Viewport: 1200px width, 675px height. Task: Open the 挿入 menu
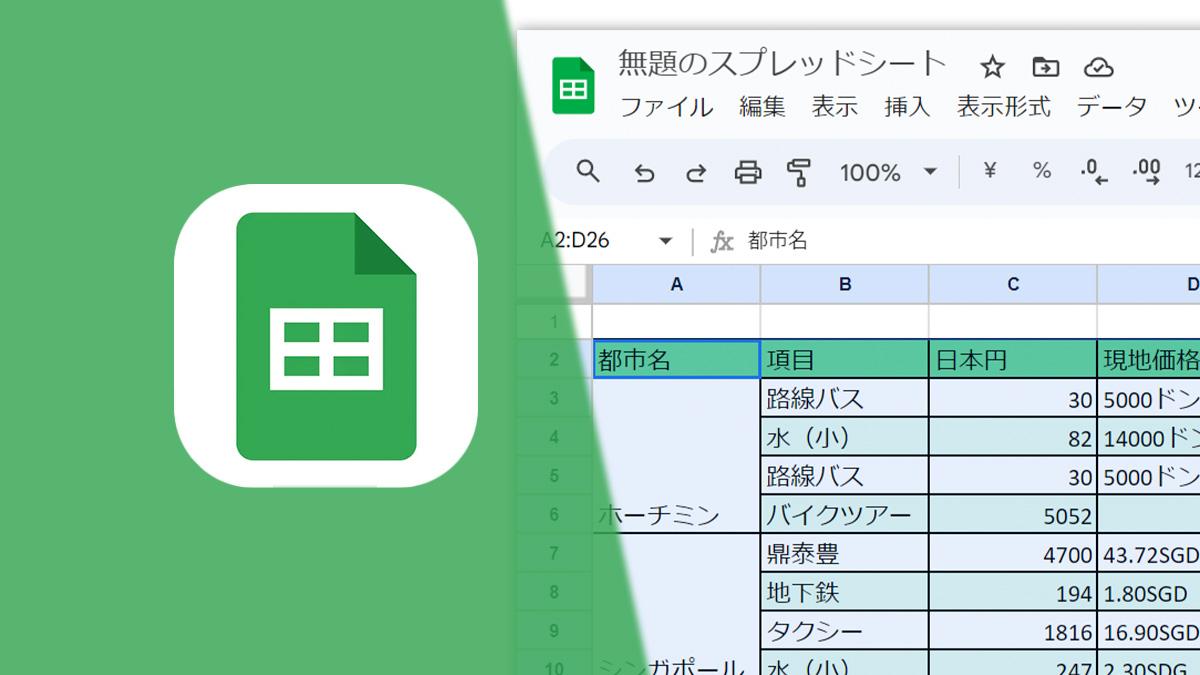tap(907, 107)
